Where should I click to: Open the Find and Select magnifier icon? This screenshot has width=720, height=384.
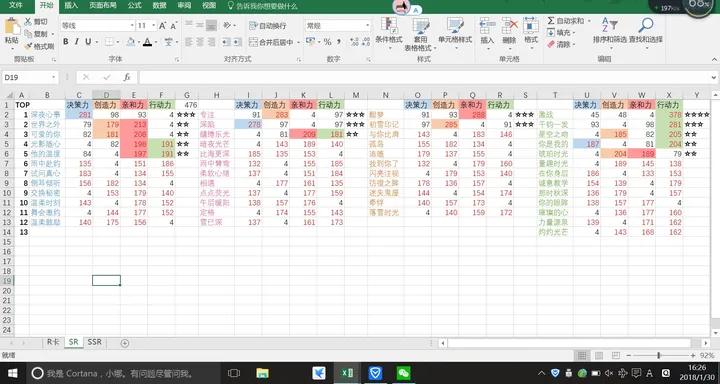coord(646,25)
